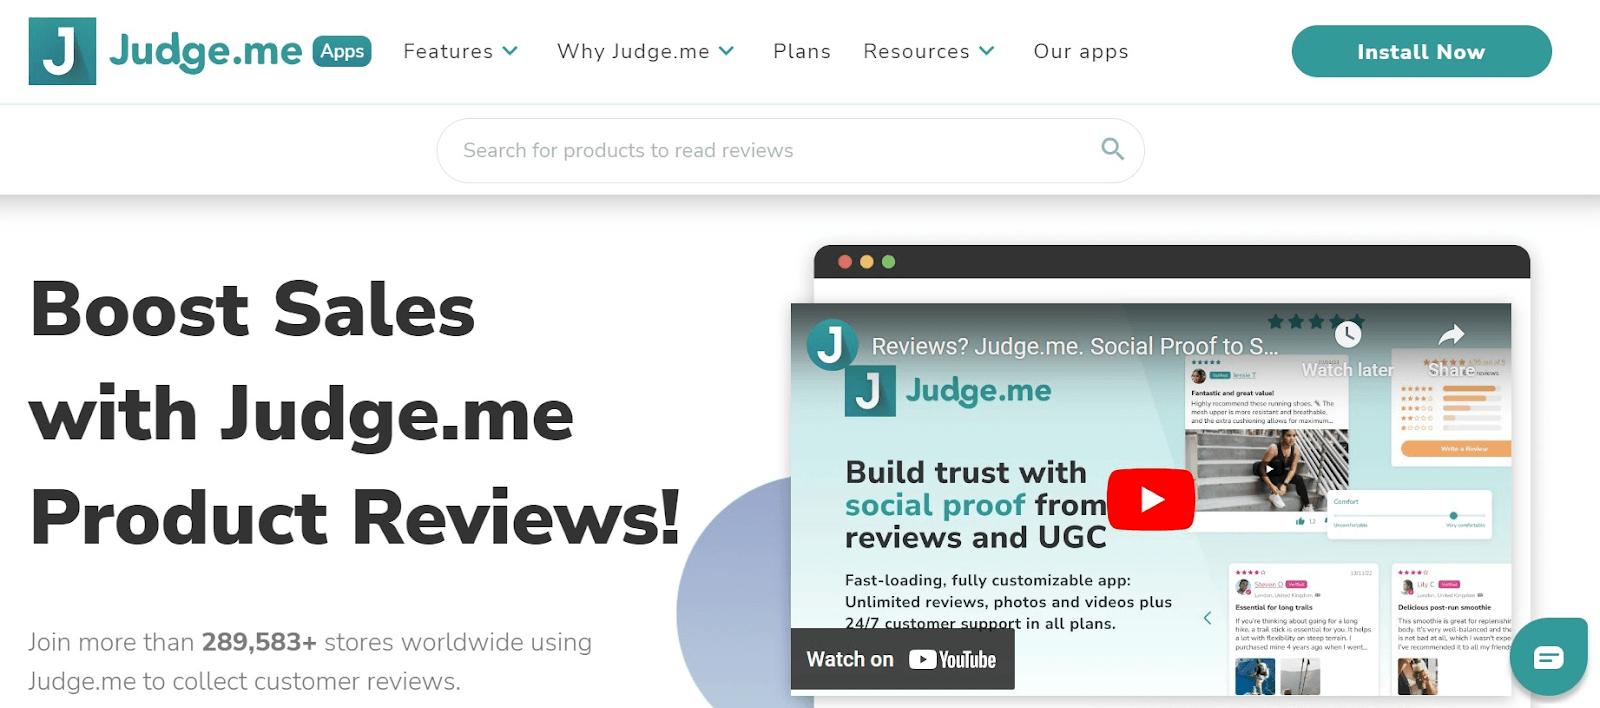The image size is (1600, 708).
Task: Expand the Resources dropdown chevron
Action: 987,51
